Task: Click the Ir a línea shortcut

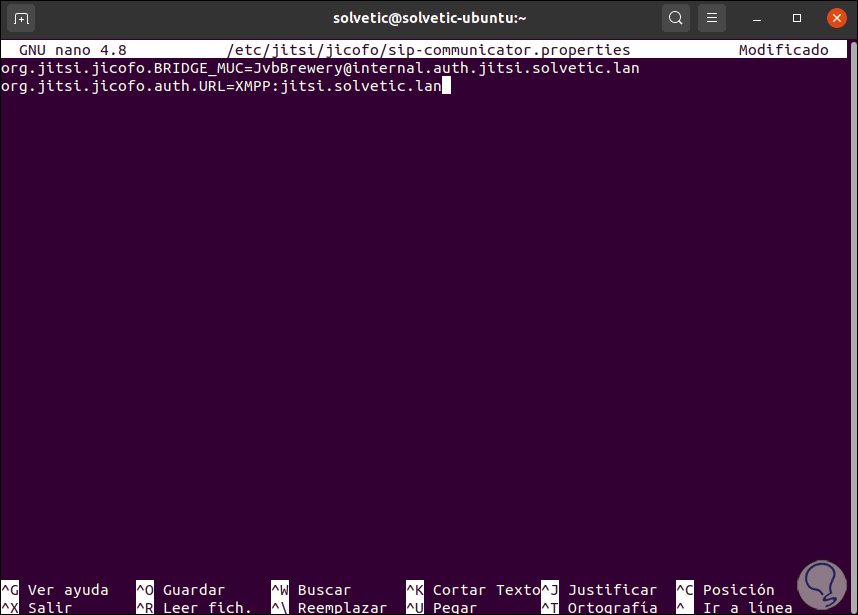Action: coord(734,607)
